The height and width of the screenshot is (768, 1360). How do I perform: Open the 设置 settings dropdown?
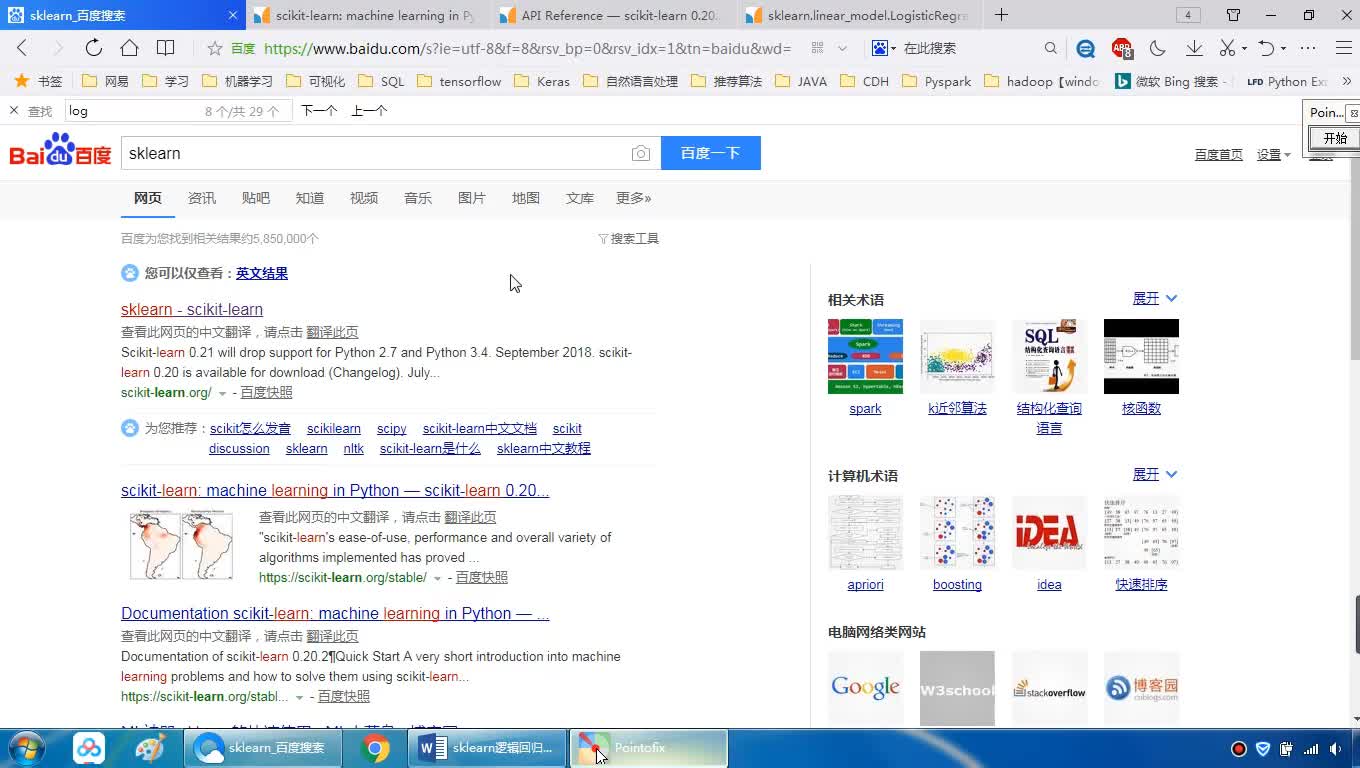point(1273,154)
